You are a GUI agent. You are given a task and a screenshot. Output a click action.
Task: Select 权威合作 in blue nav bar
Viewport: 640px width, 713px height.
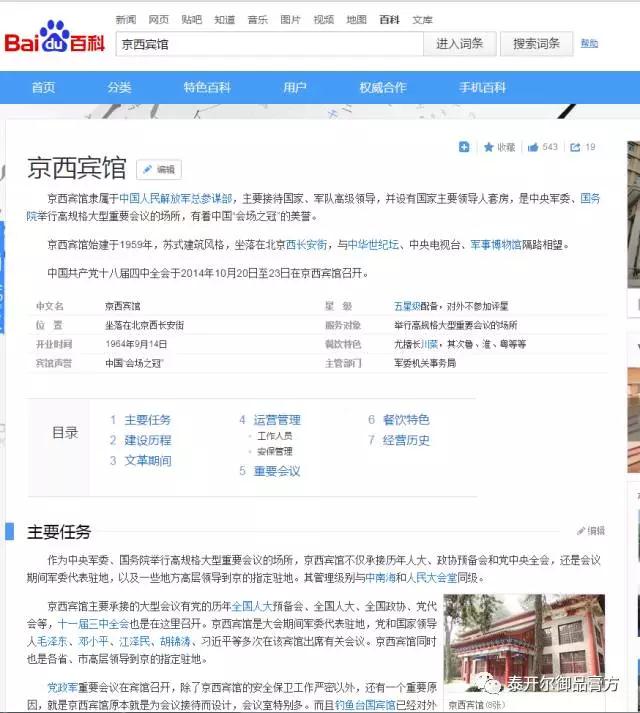tap(383, 87)
